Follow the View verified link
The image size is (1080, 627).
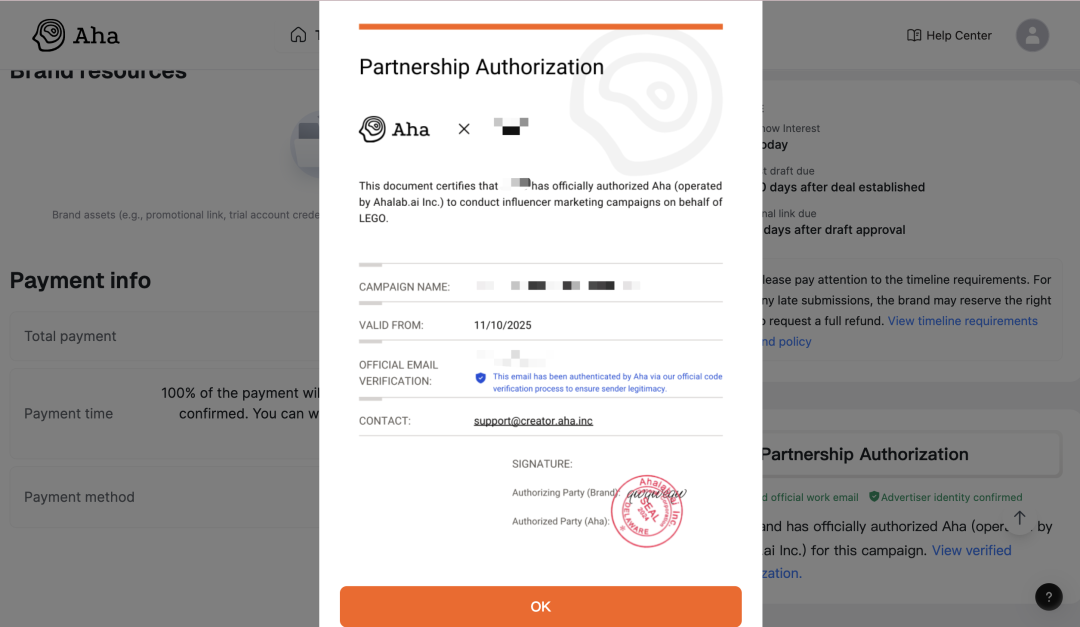[971, 550]
